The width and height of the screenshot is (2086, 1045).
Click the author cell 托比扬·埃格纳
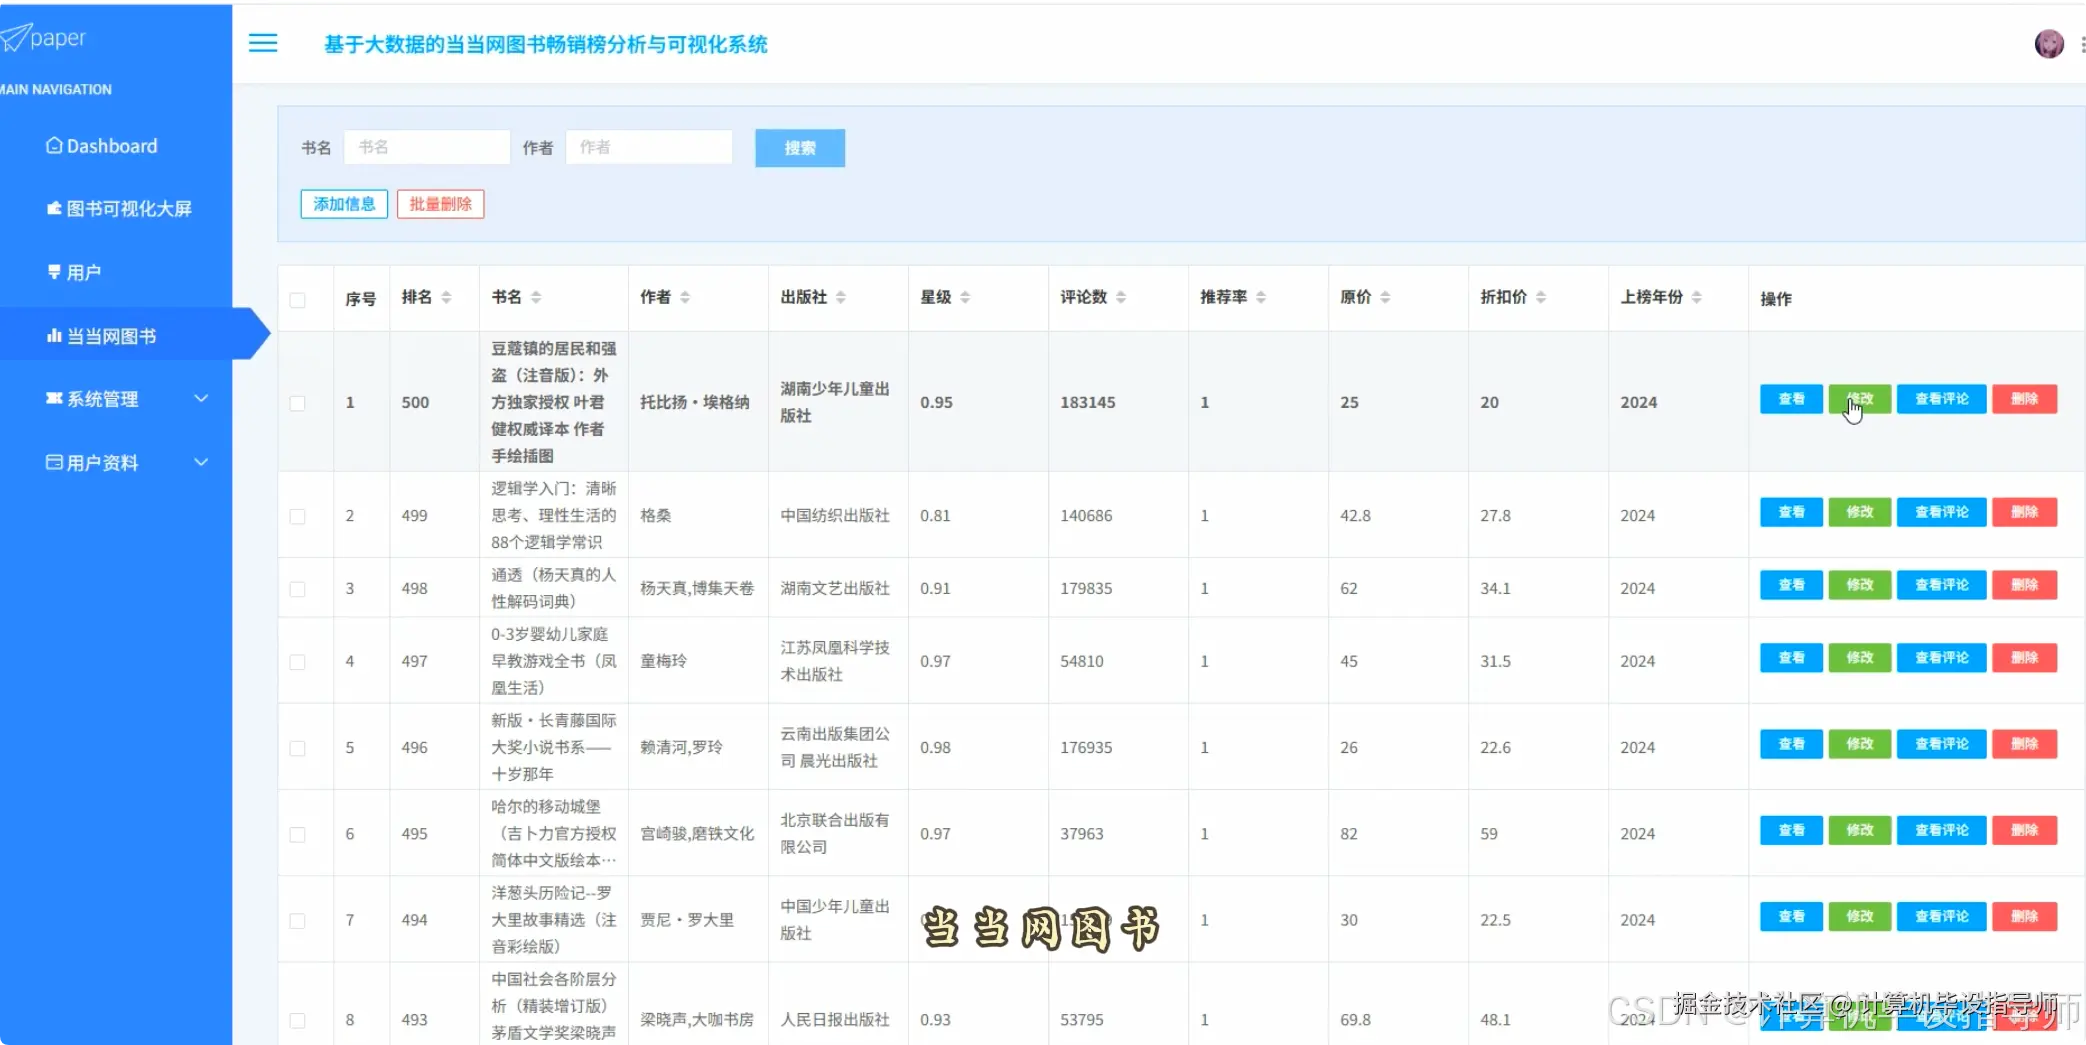coord(695,402)
